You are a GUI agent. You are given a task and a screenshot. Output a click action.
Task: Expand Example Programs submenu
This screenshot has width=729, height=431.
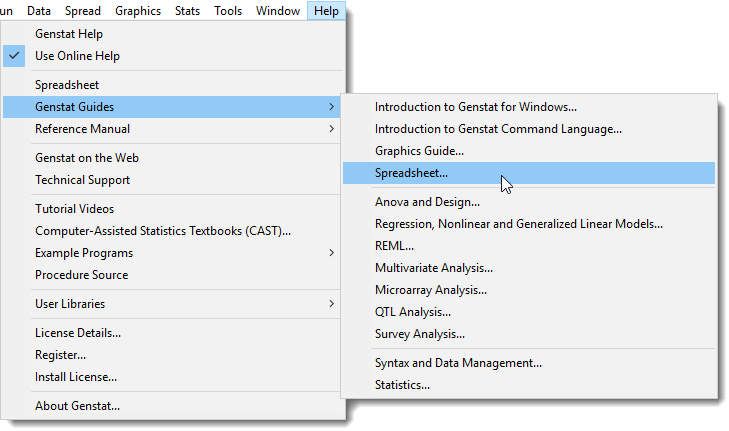[x=174, y=252]
